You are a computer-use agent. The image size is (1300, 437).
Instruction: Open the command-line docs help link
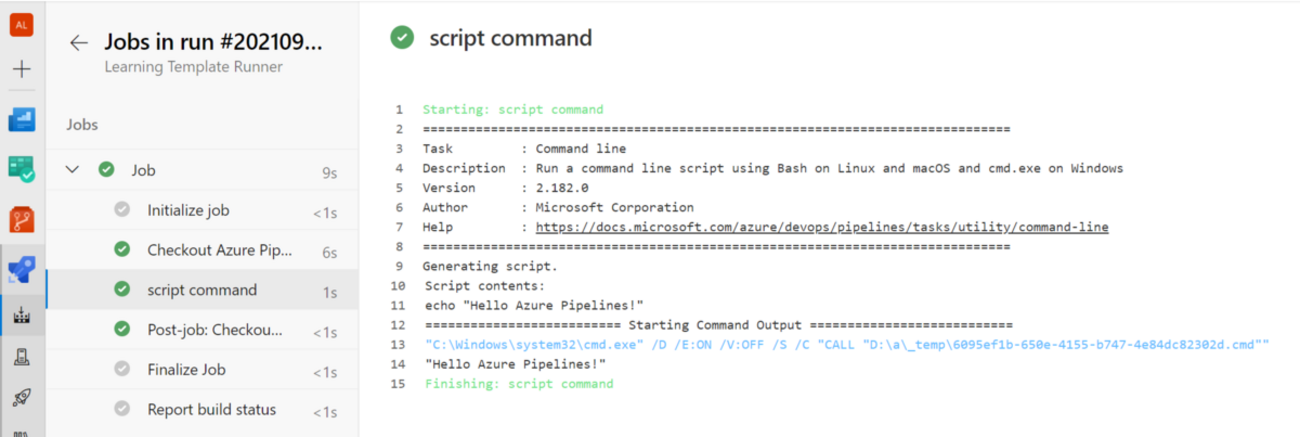tap(822, 227)
